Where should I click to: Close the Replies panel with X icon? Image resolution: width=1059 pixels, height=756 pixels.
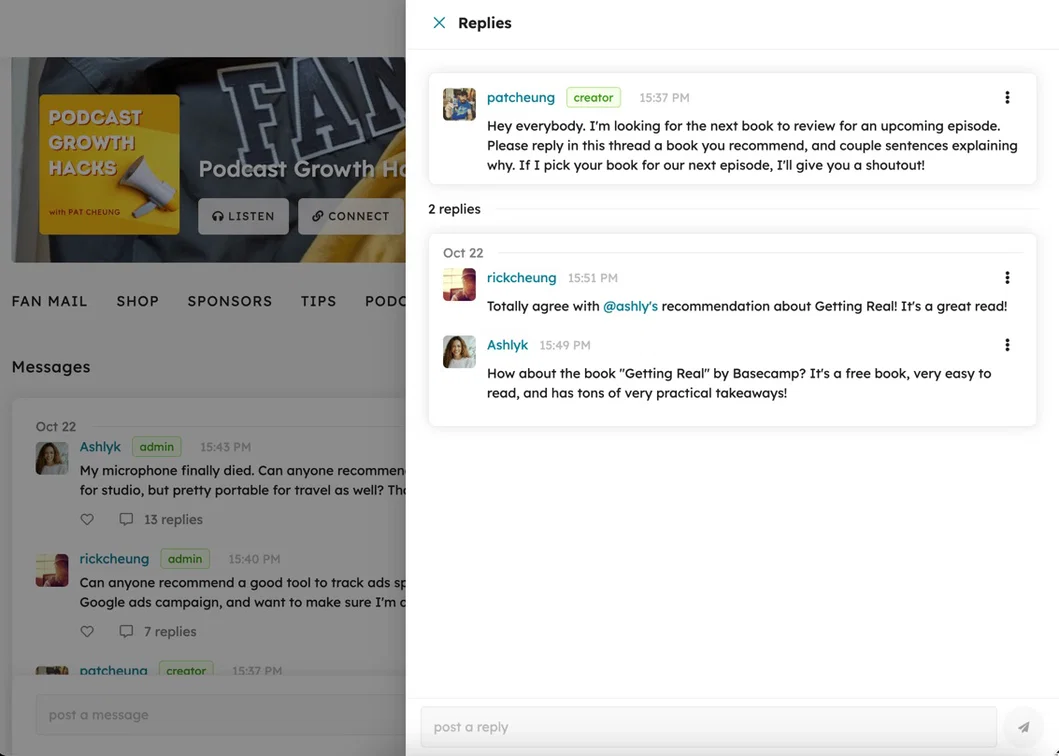coord(439,23)
